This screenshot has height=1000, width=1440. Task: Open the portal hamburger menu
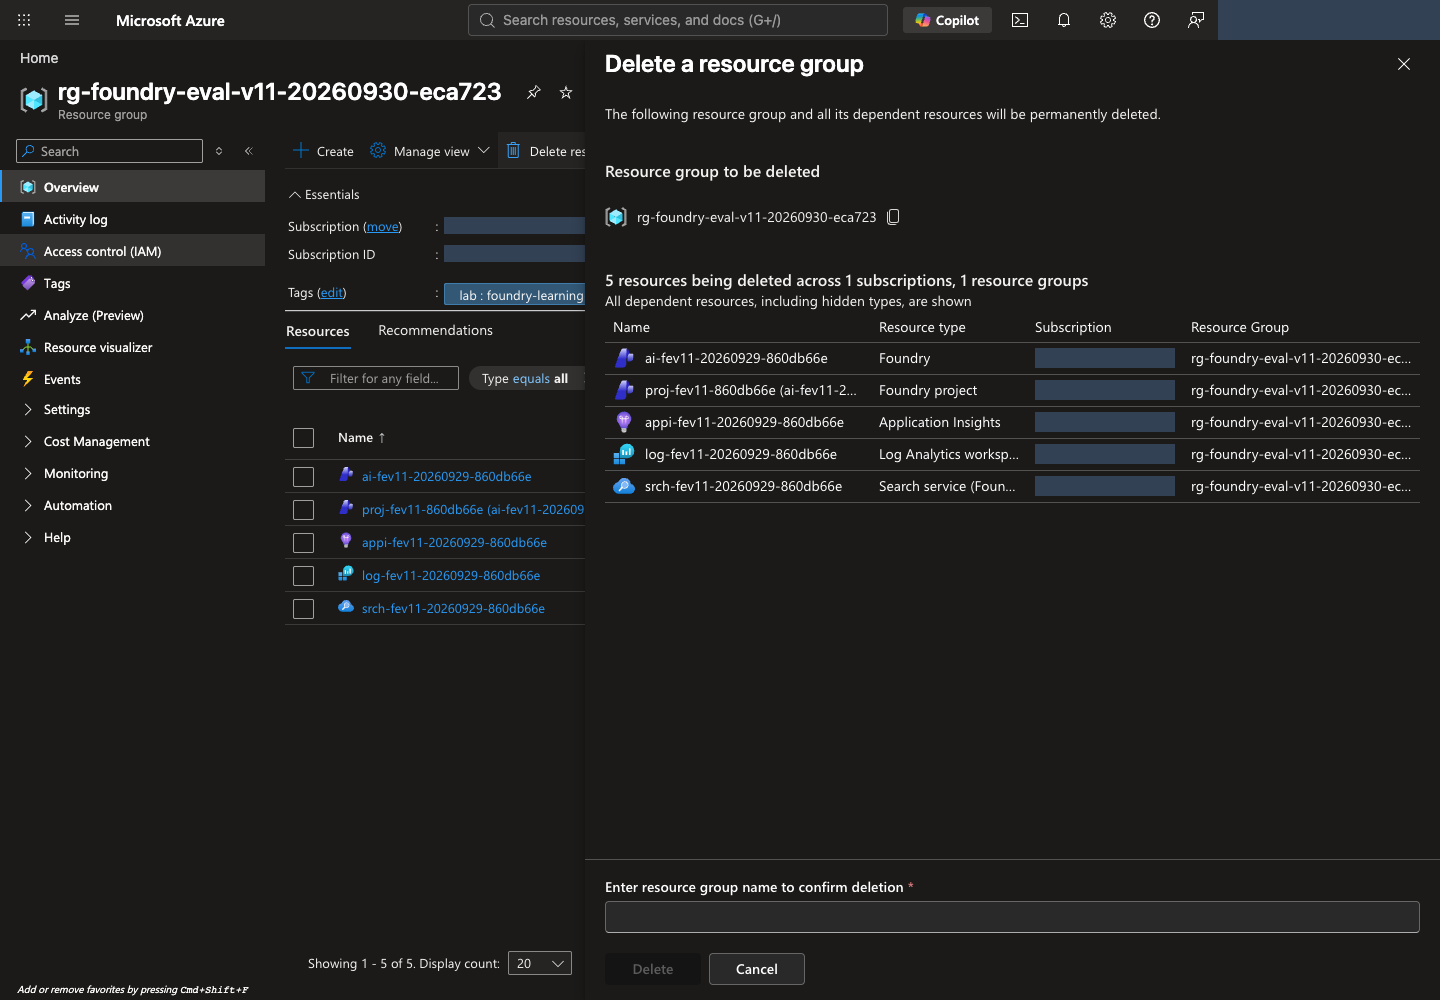tap(72, 20)
